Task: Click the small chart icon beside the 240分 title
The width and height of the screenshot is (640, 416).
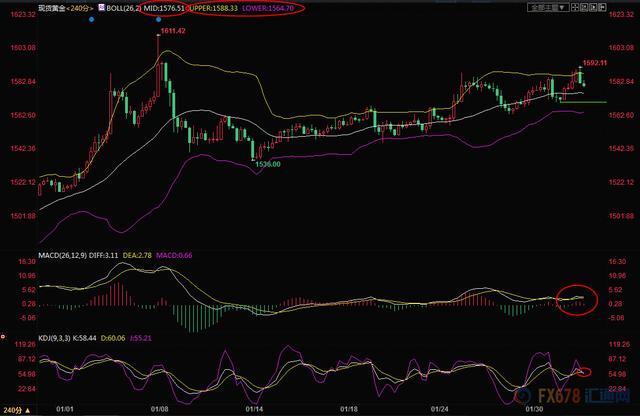Action: click(100, 7)
